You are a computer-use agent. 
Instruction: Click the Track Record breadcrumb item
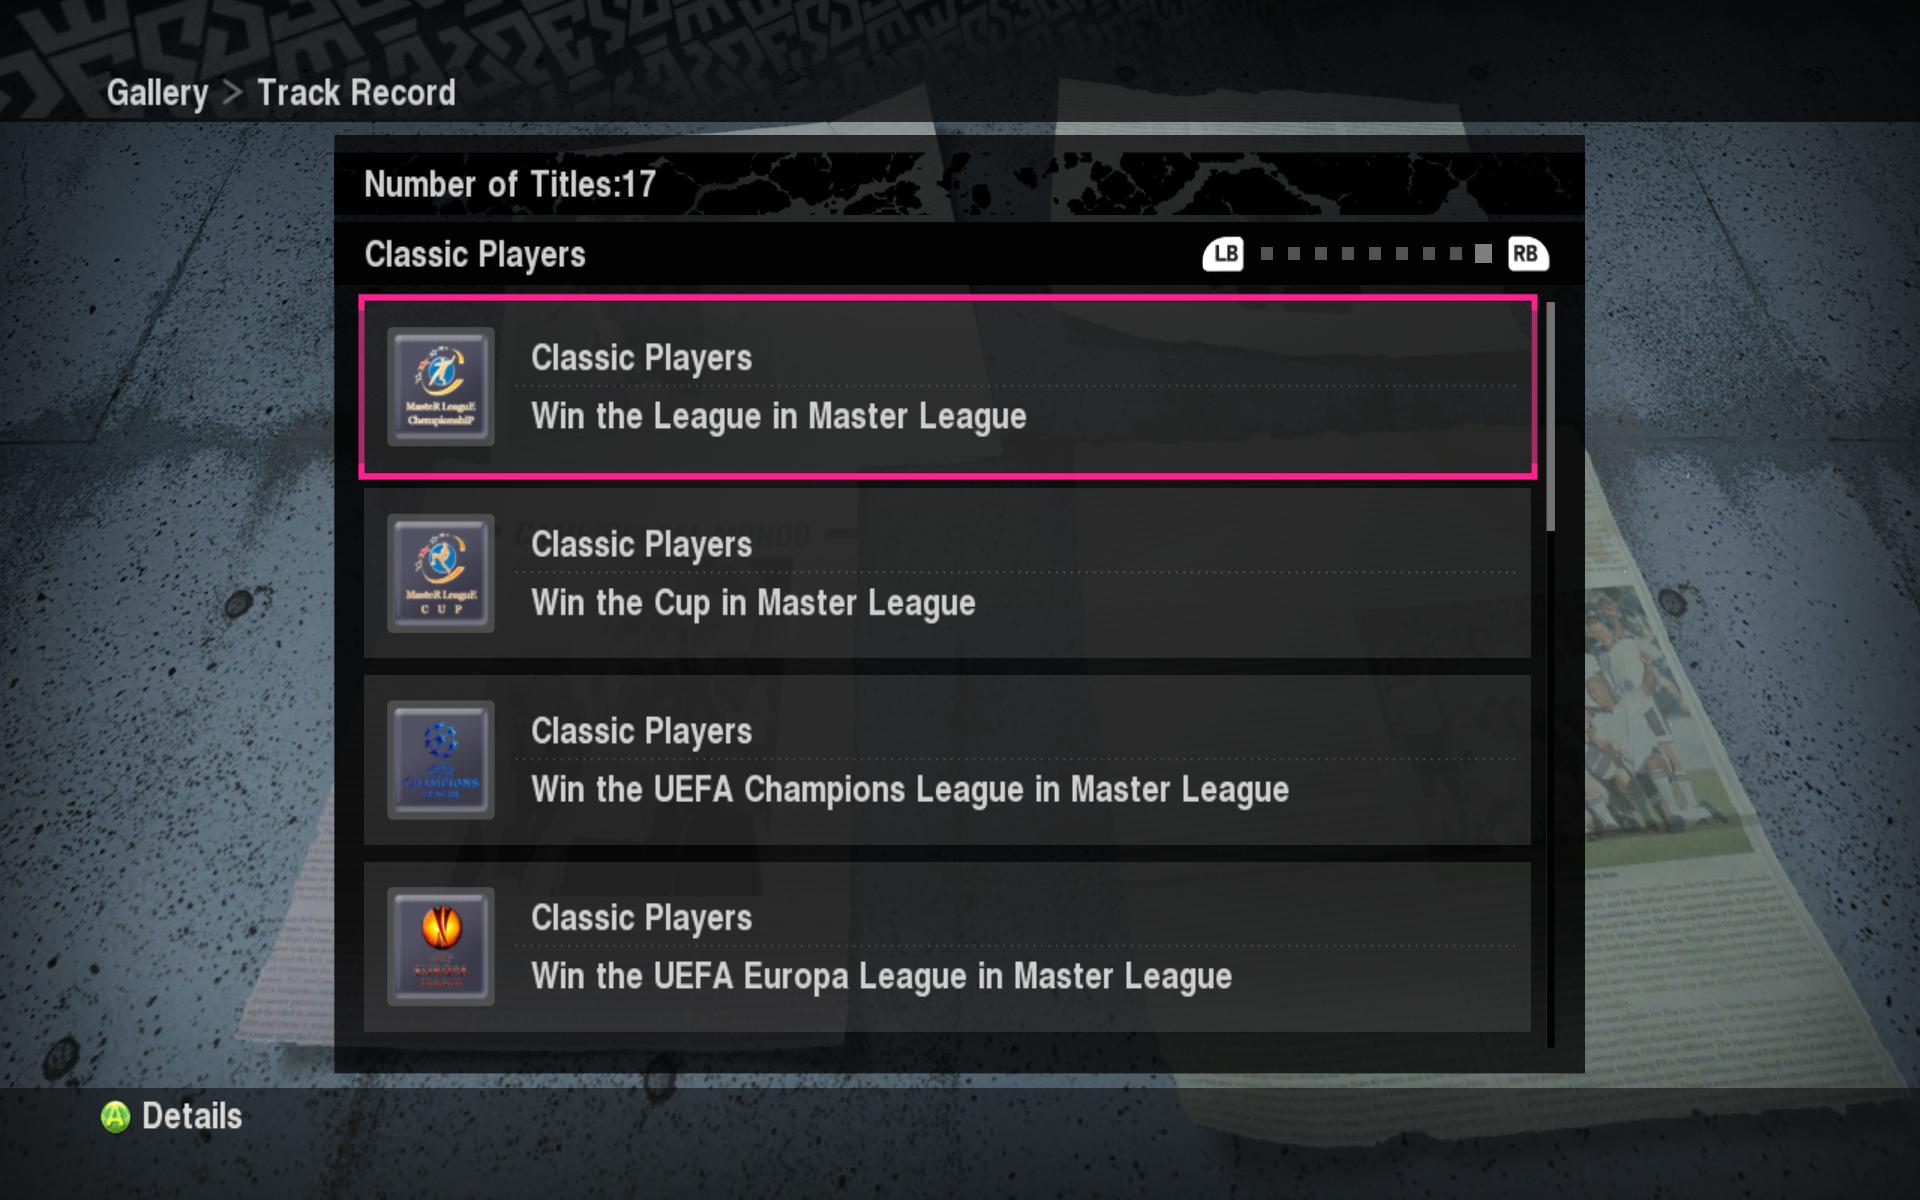tap(357, 93)
